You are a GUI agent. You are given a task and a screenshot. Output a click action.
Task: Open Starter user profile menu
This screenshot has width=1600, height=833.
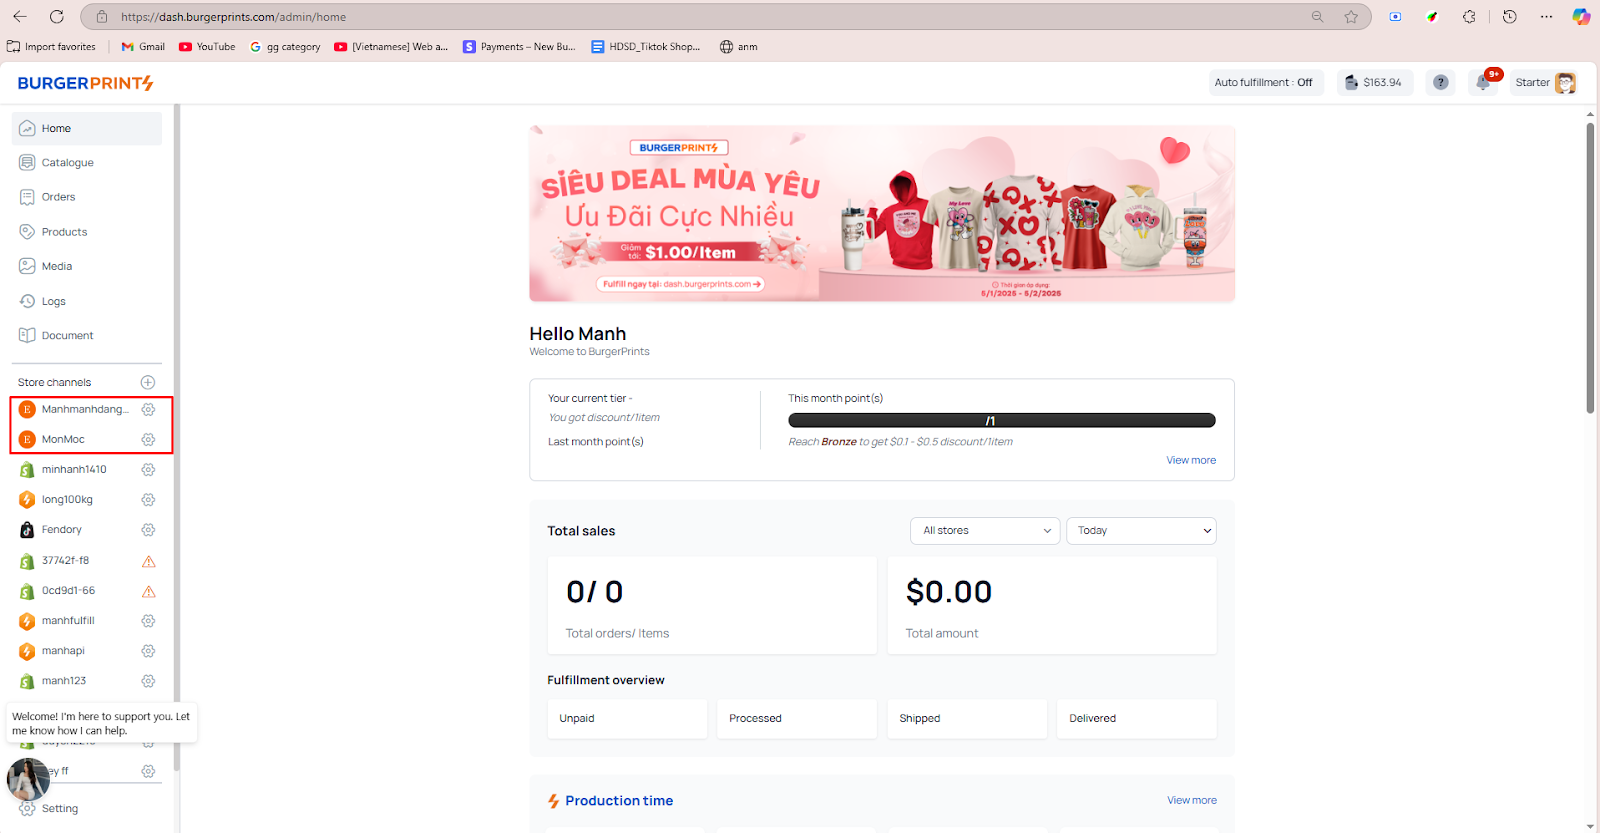coord(1546,82)
